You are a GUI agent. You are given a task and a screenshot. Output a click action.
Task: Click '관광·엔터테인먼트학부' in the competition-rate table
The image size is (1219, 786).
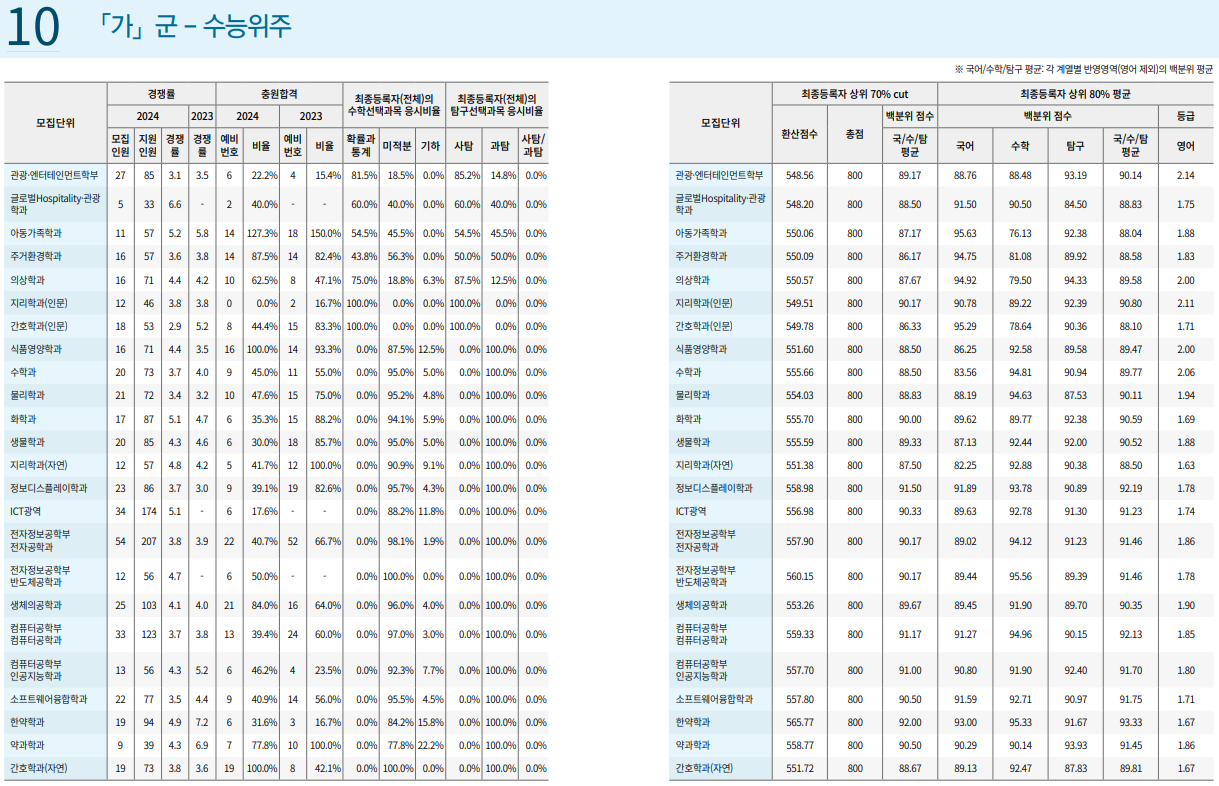pos(54,175)
